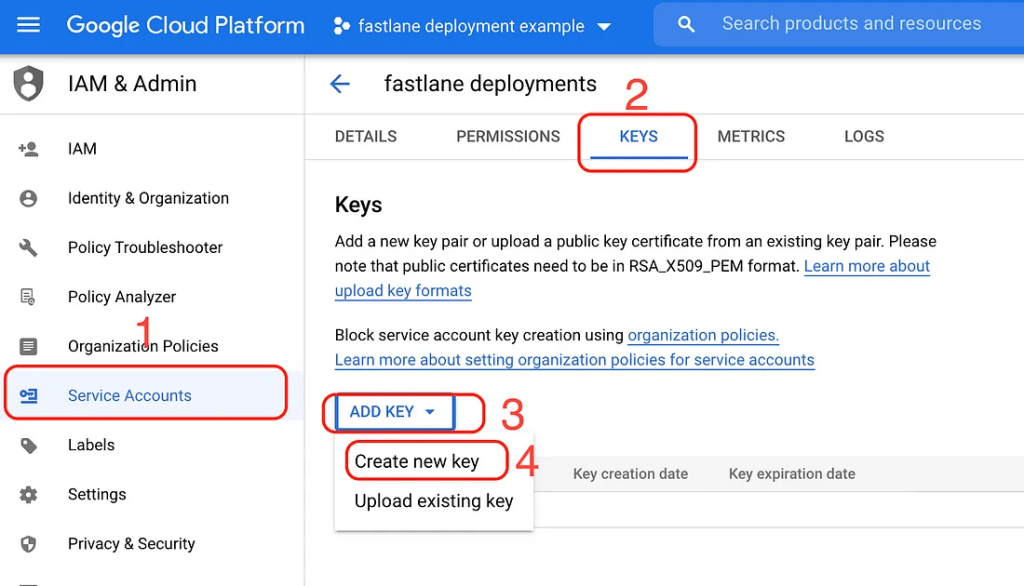Image resolution: width=1024 pixels, height=586 pixels.
Task: Expand the fastlane deployment example project selector
Action: [473, 26]
